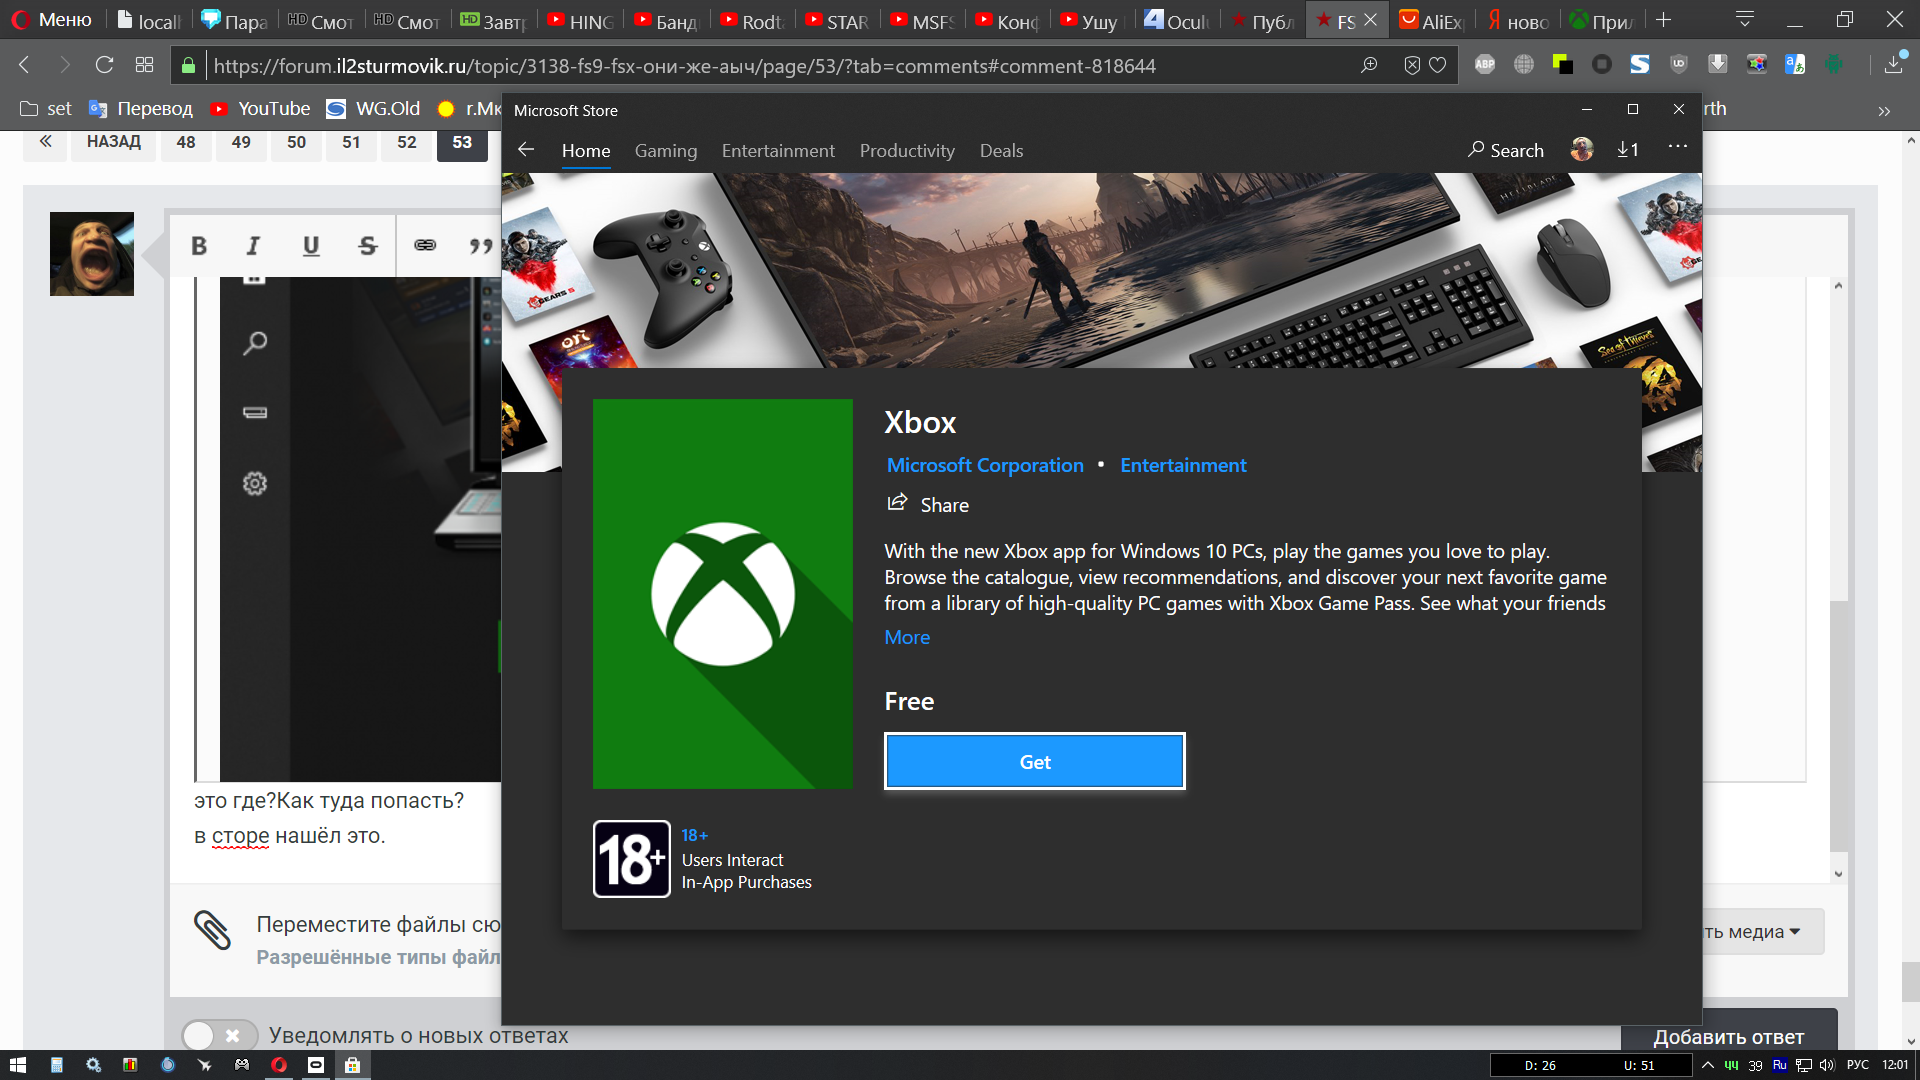Click the Share icon for Xbox app
Image resolution: width=1920 pixels, height=1080 pixels.
[897, 503]
